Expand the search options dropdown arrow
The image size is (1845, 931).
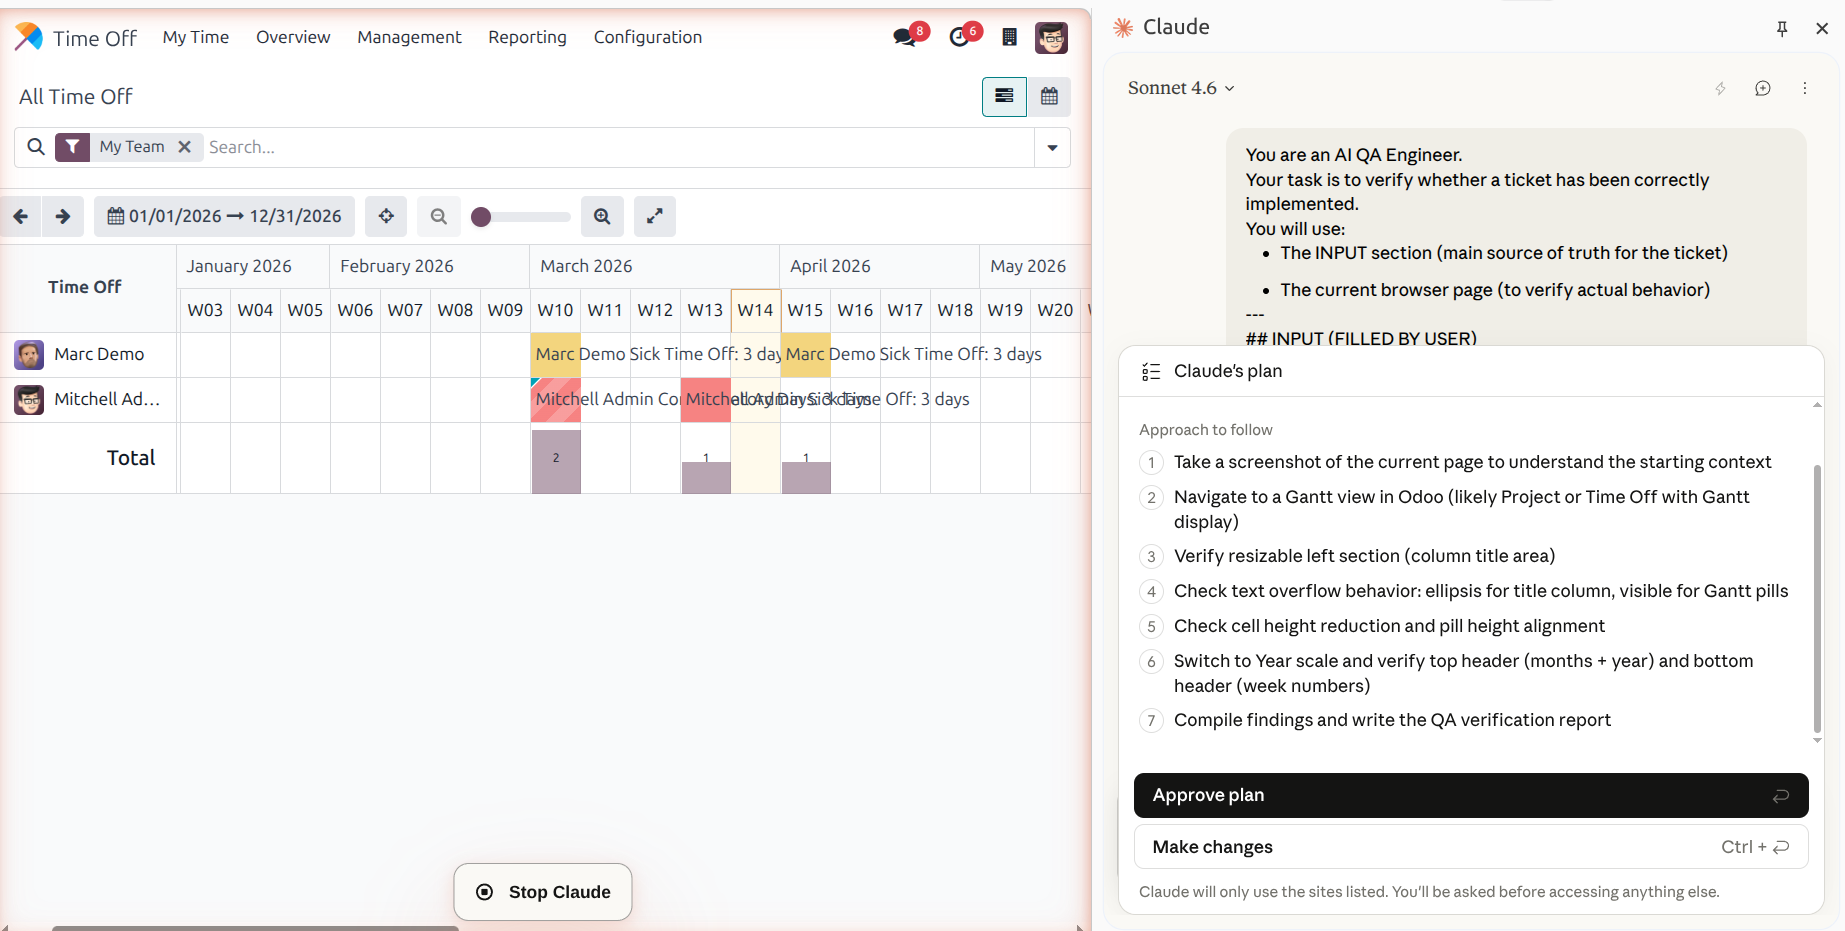point(1052,147)
